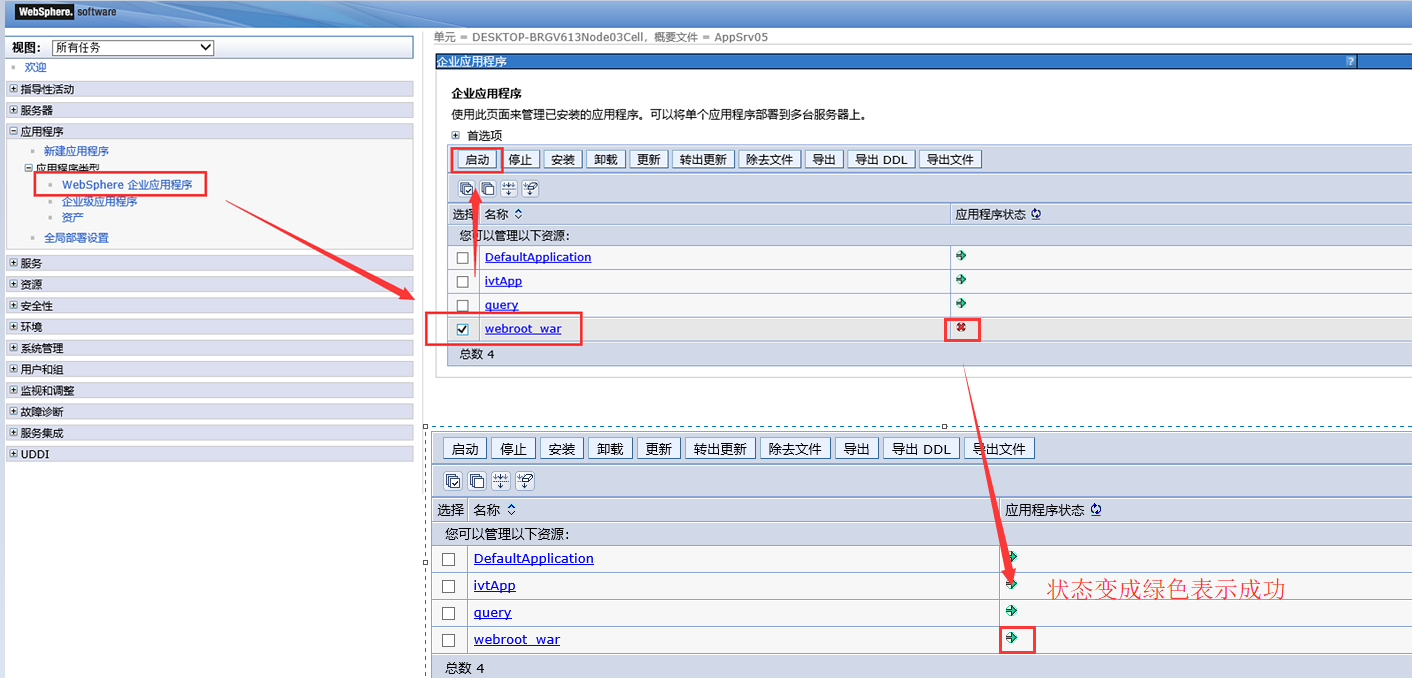1412x678 pixels.
Task: Open 资产 in the navigation tree
Action: coord(73,217)
